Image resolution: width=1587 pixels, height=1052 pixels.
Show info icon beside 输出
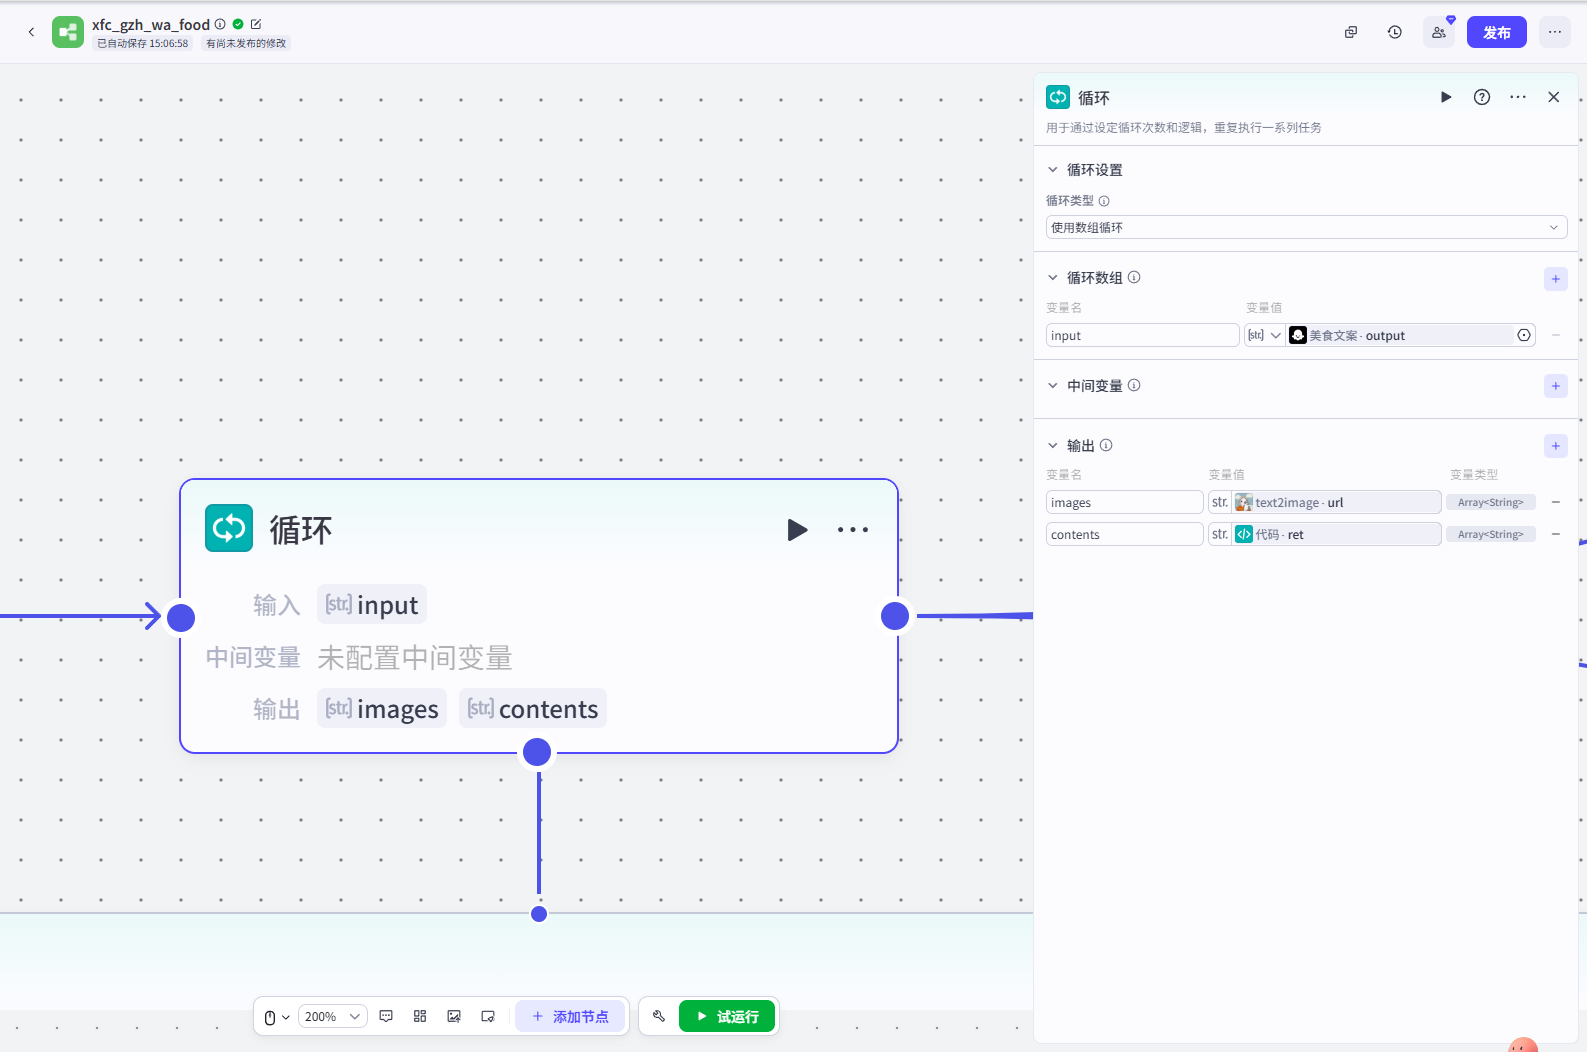pos(1106,446)
